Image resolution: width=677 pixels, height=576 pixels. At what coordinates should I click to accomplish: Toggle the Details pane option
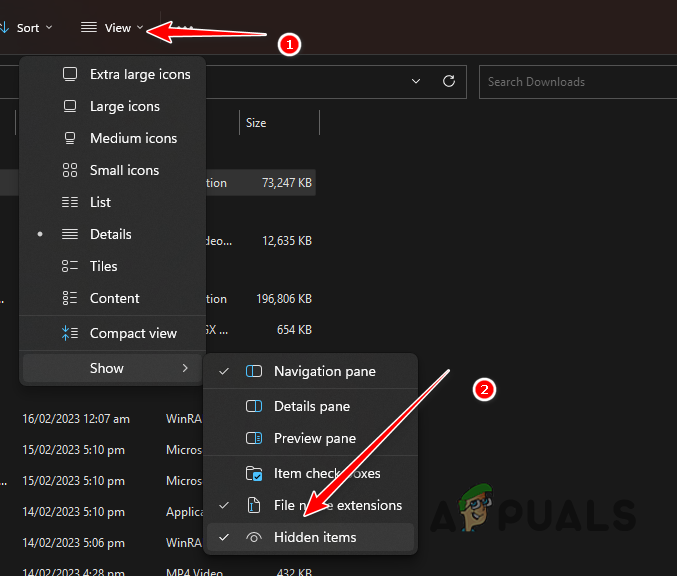pos(310,406)
